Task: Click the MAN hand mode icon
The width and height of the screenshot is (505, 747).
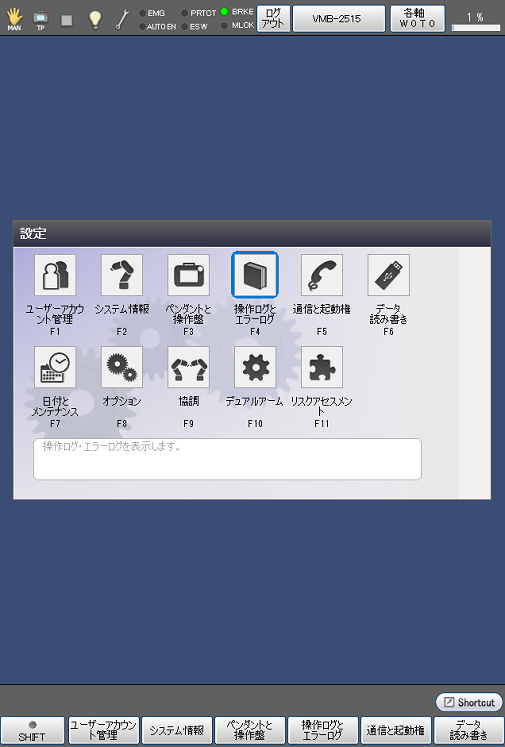Action: (14, 20)
